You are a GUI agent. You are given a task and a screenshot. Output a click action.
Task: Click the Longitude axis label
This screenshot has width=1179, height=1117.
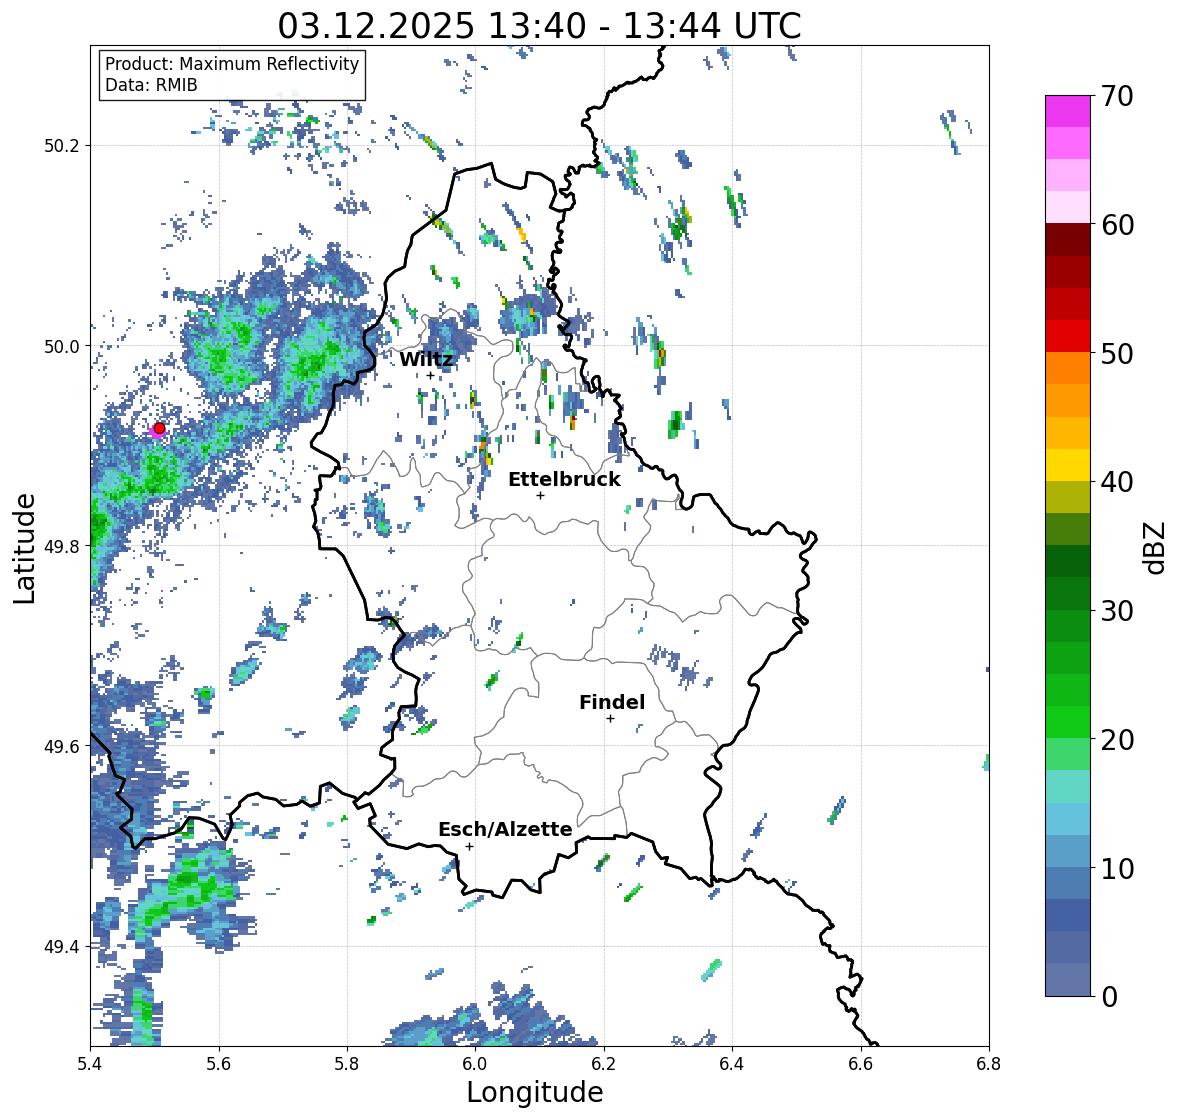pos(535,1092)
